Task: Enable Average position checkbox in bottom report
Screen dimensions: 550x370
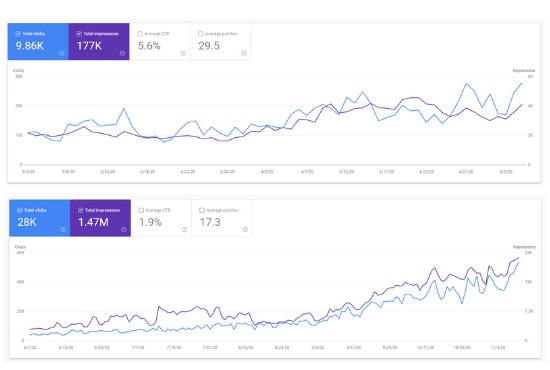Action: coord(202,210)
